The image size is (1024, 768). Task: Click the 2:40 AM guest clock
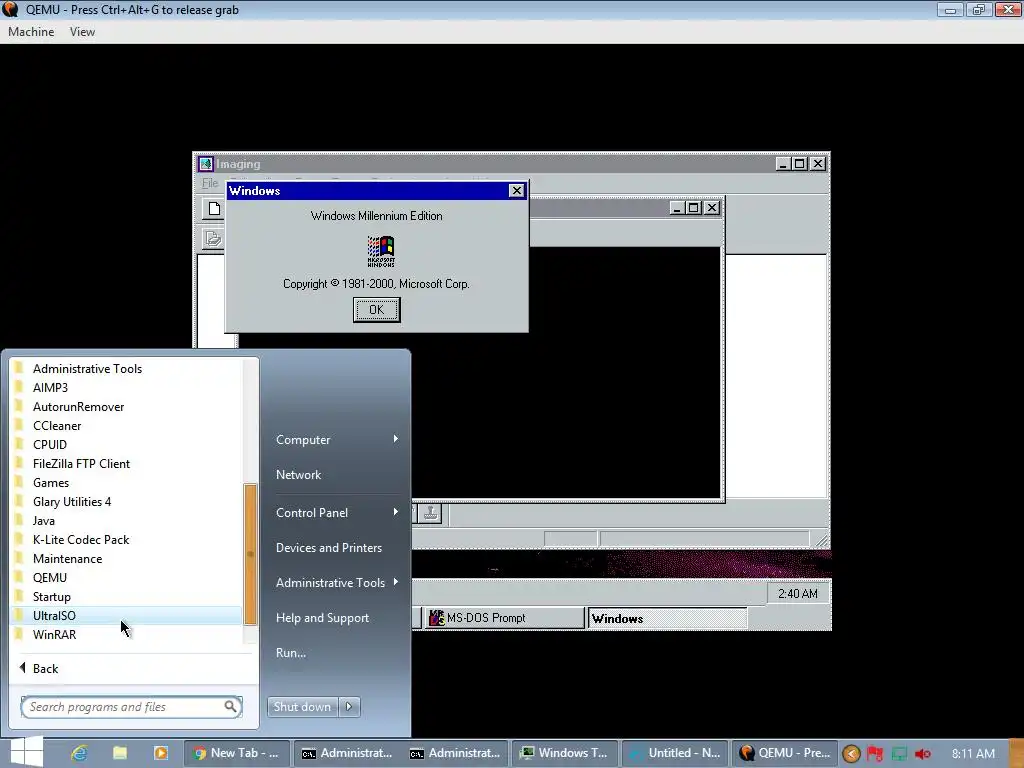tap(797, 594)
